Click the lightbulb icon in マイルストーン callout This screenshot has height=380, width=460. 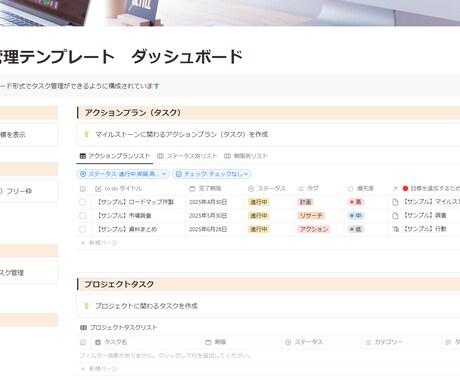coord(86,134)
